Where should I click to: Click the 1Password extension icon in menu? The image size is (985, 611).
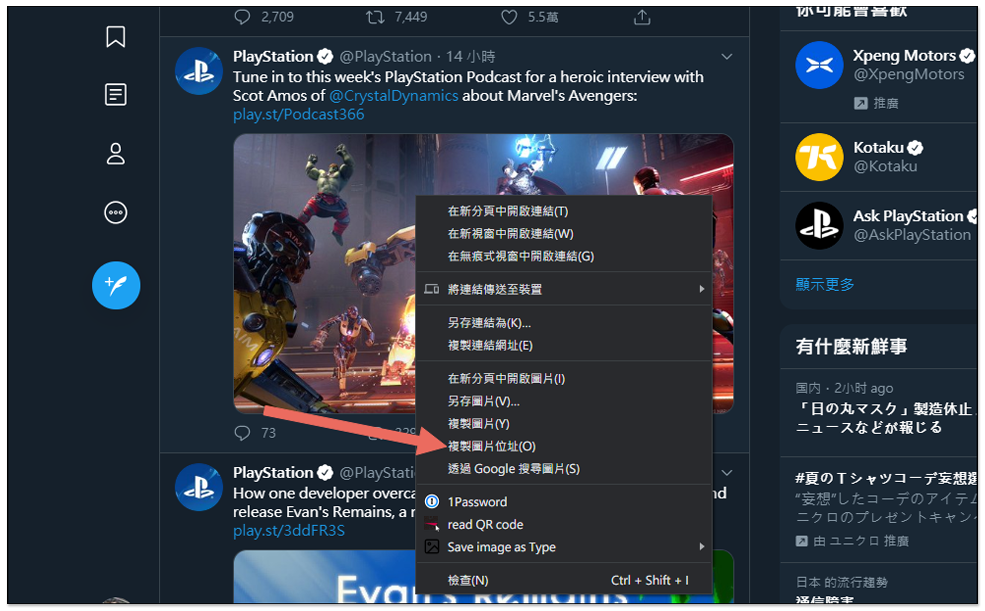(432, 502)
